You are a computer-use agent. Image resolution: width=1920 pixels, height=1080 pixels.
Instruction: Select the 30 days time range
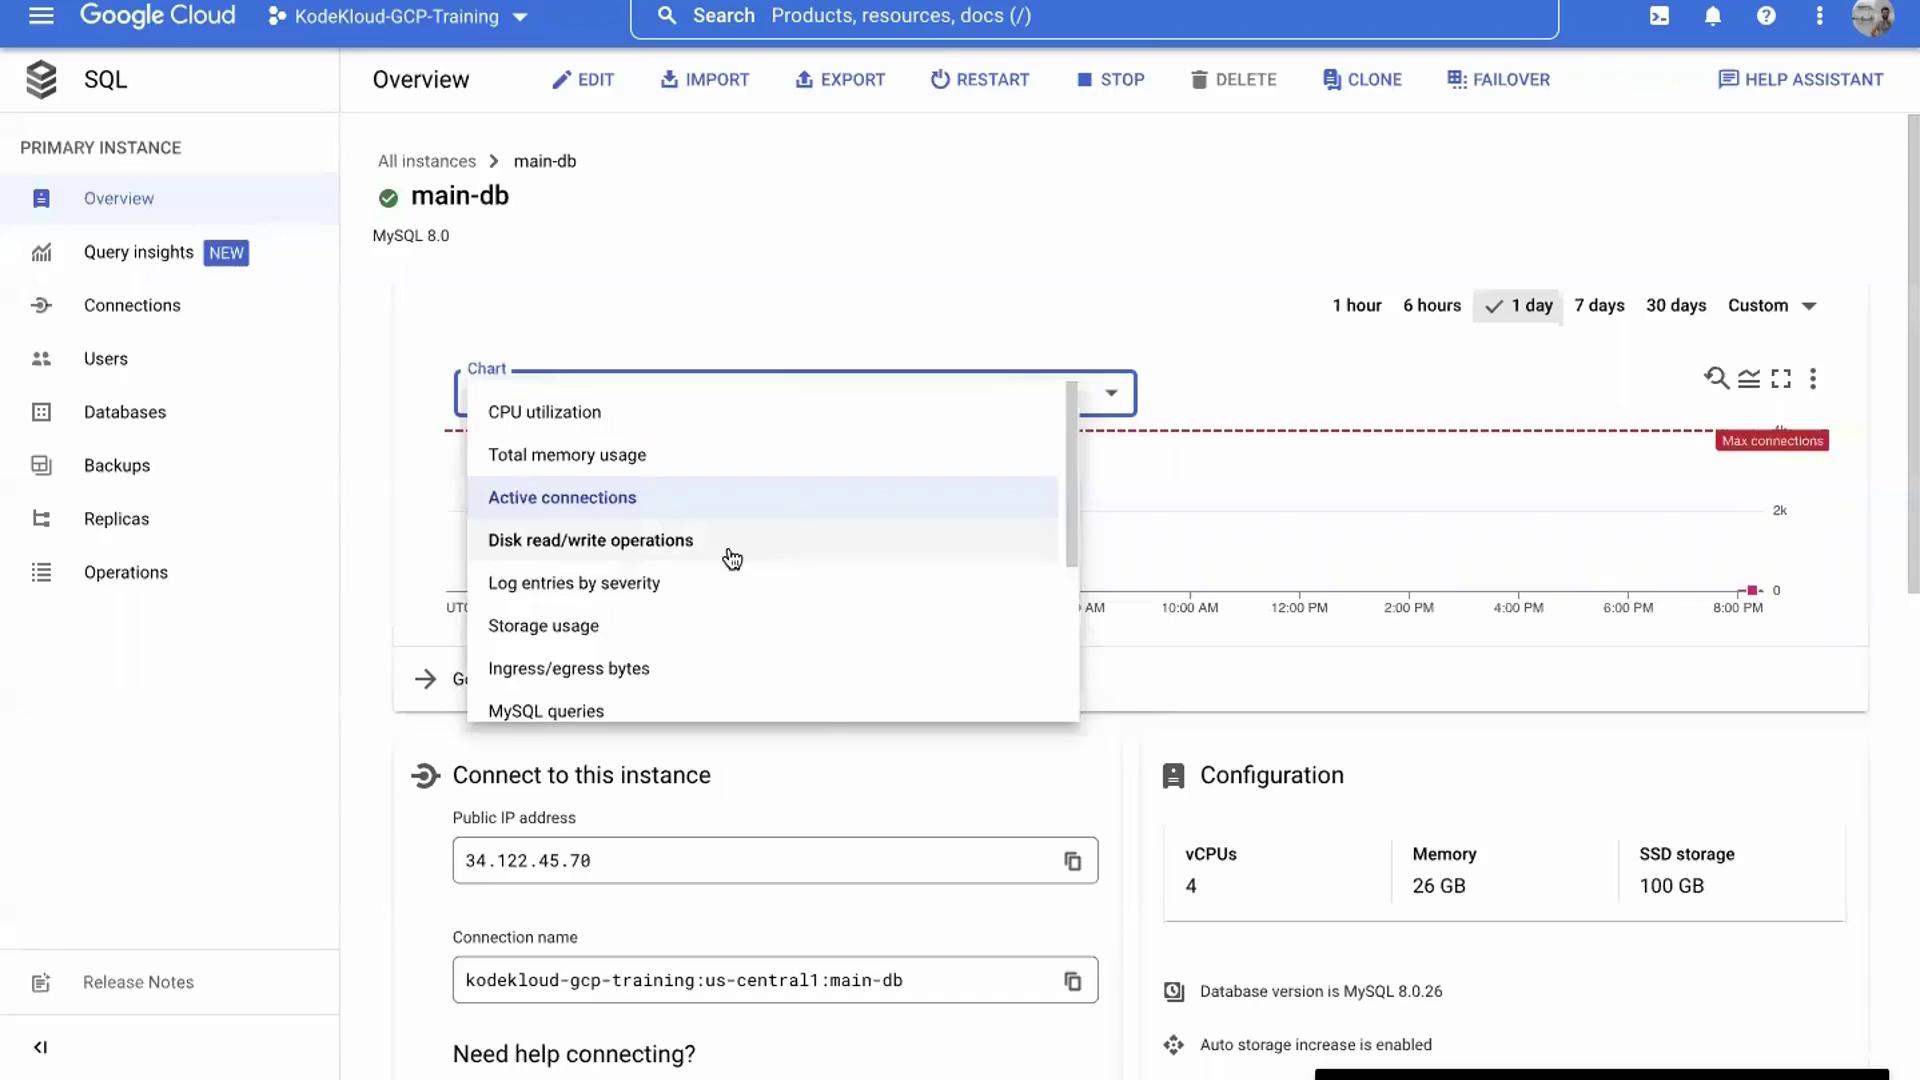click(1676, 306)
